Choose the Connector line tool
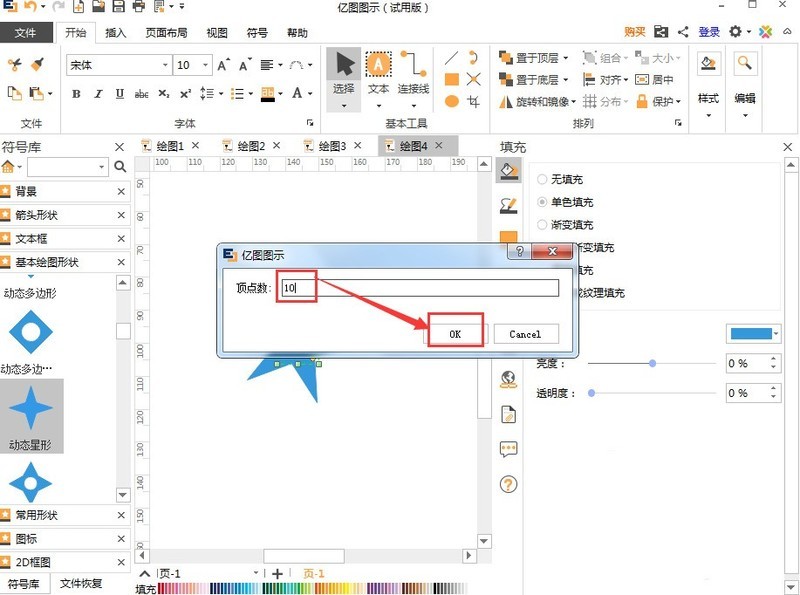The height and width of the screenshot is (595, 800). pyautogui.click(x=413, y=64)
